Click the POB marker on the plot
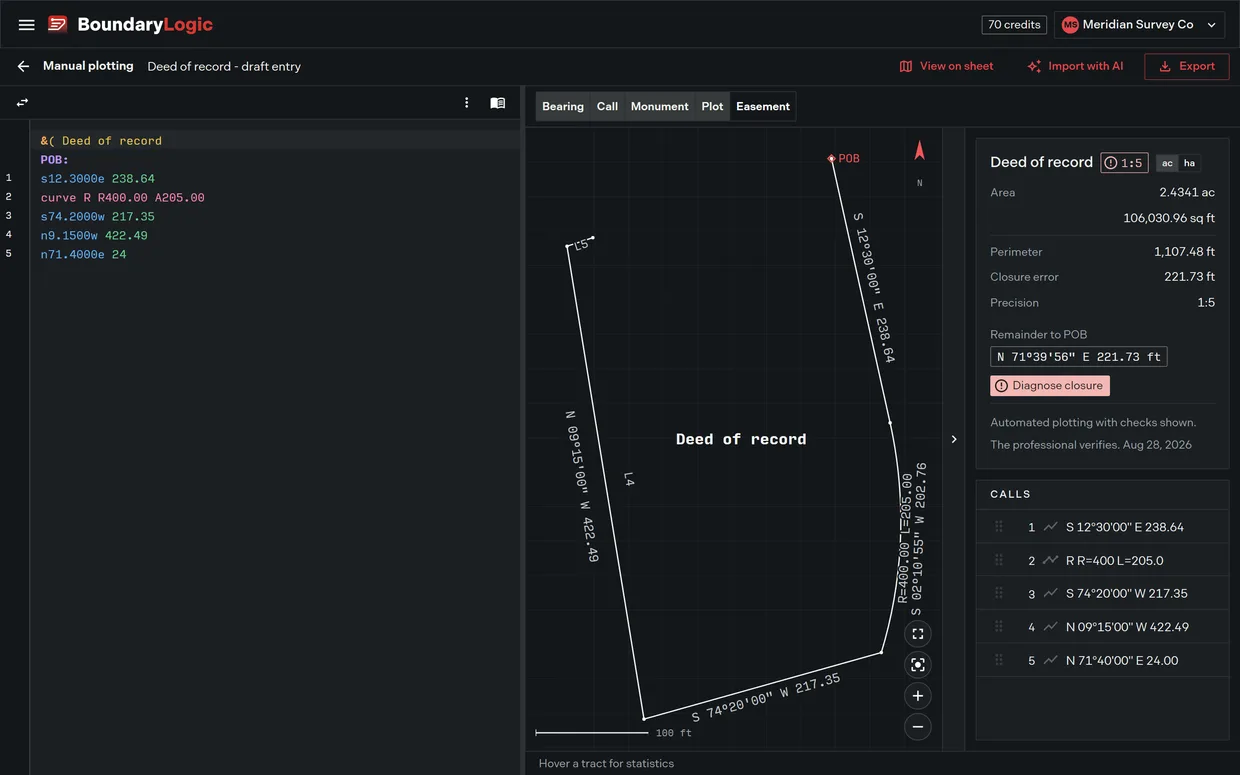 pos(831,158)
